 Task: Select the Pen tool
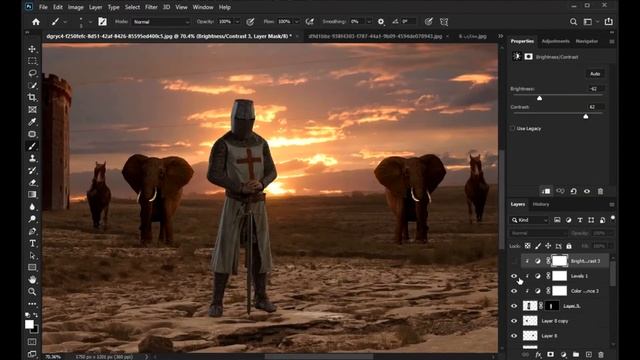(32, 231)
